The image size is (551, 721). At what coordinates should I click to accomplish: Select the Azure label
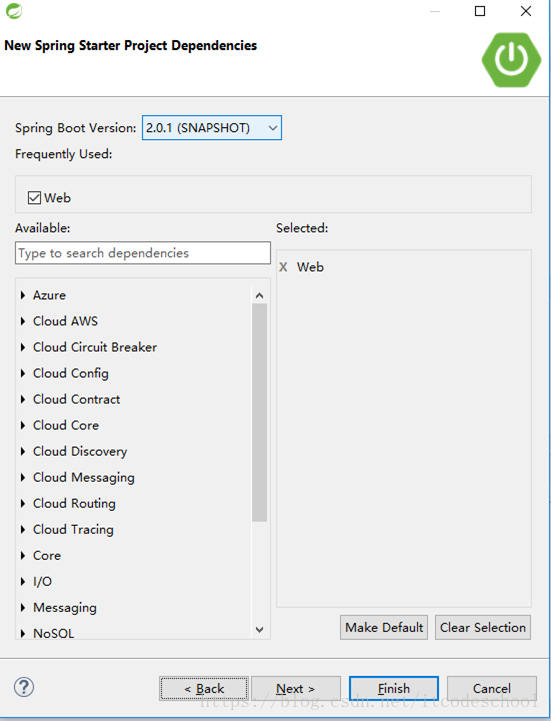(49, 295)
